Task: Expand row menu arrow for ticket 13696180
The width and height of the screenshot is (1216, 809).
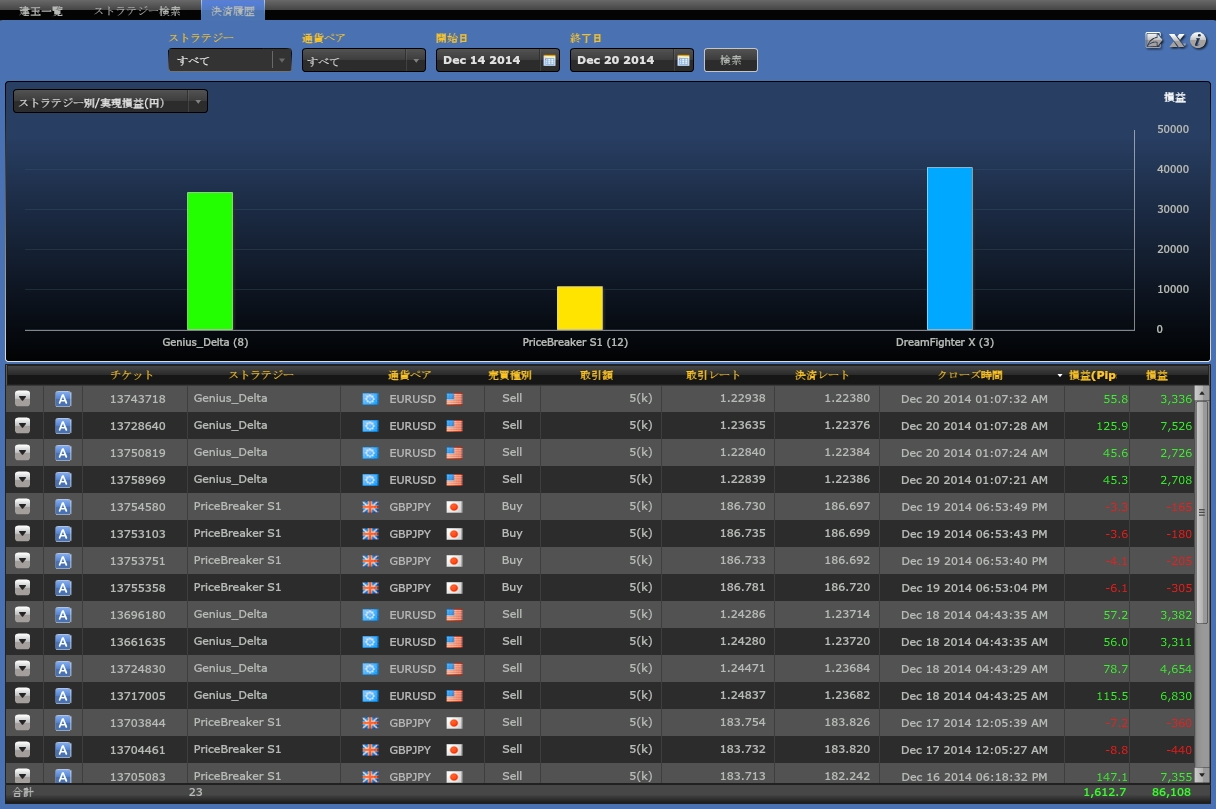Action: click(x=22, y=615)
